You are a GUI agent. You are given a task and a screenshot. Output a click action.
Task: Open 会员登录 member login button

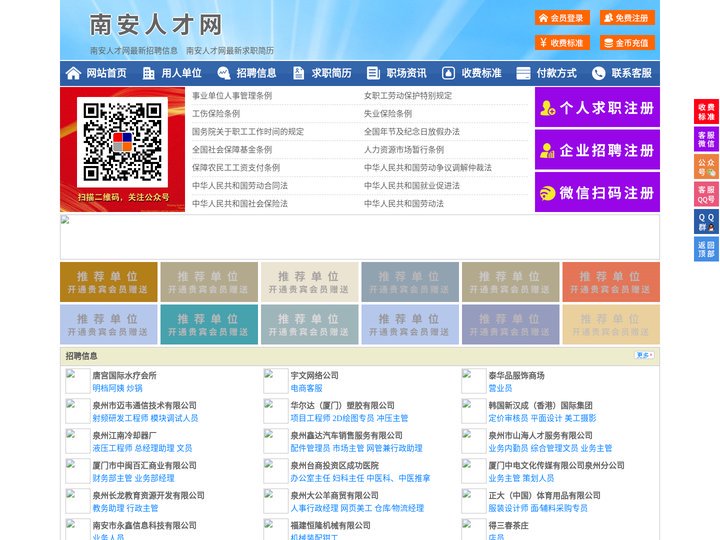tap(562, 18)
